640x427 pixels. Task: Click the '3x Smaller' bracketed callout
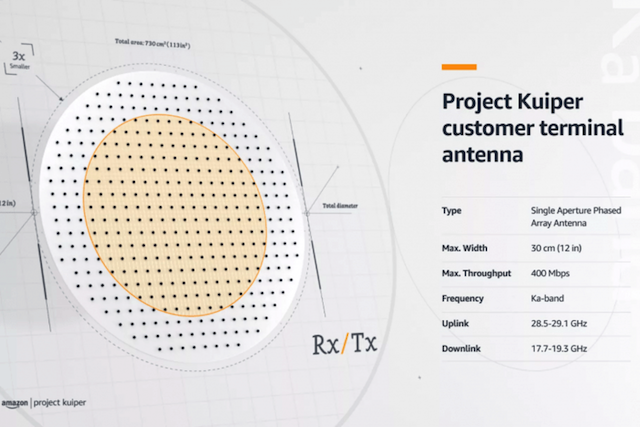coord(19,60)
